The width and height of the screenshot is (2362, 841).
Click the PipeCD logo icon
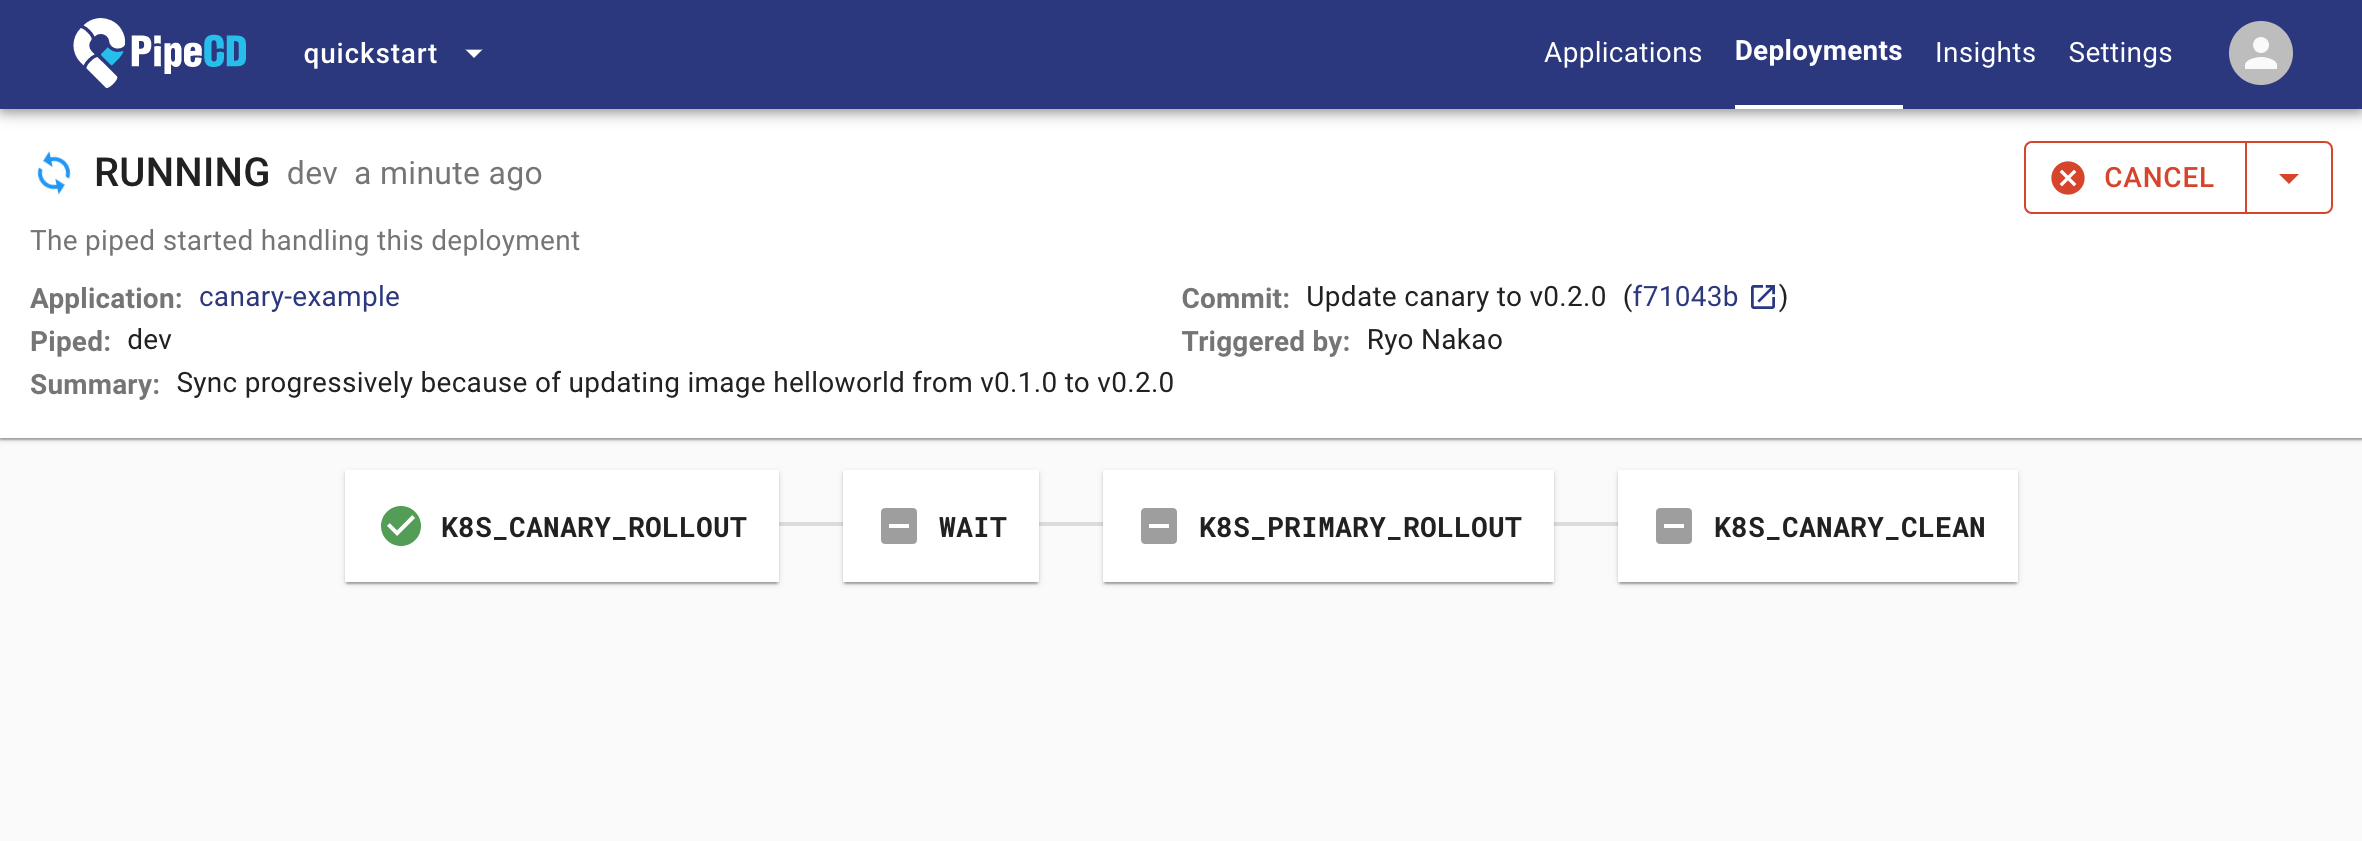click(99, 52)
